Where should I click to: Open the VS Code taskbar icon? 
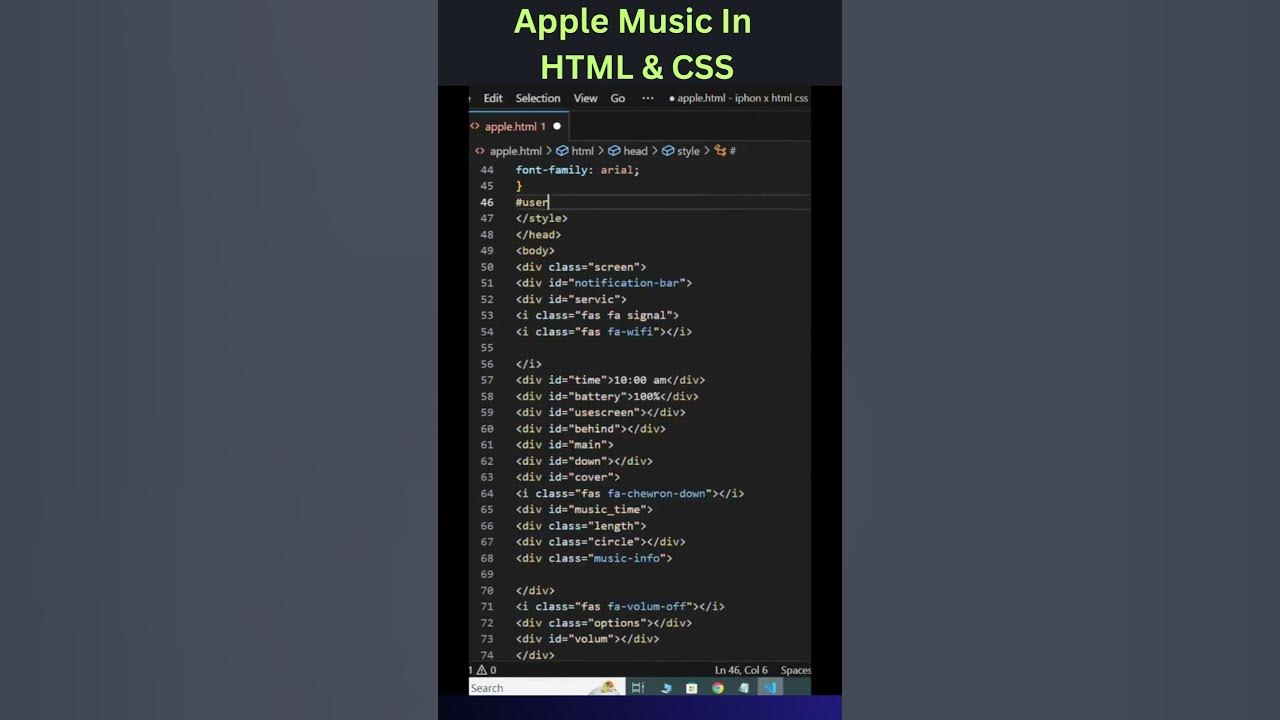[770, 688]
